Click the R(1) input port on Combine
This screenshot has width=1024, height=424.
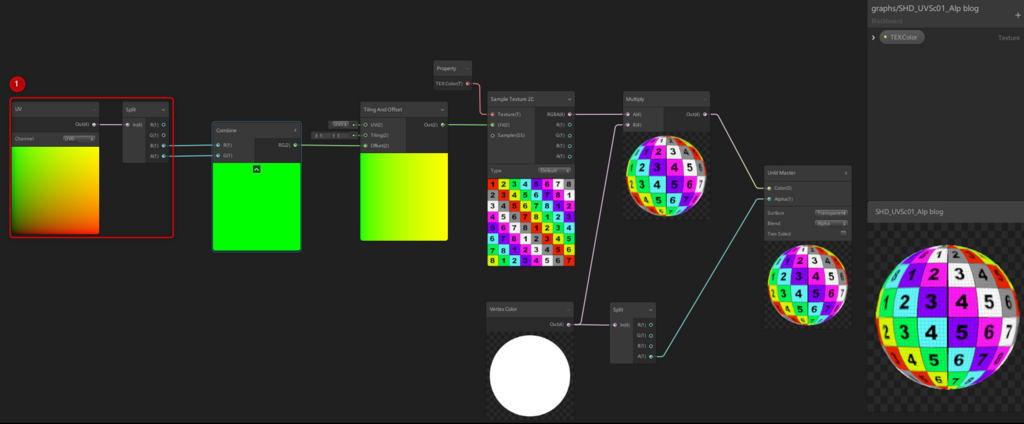pos(218,145)
